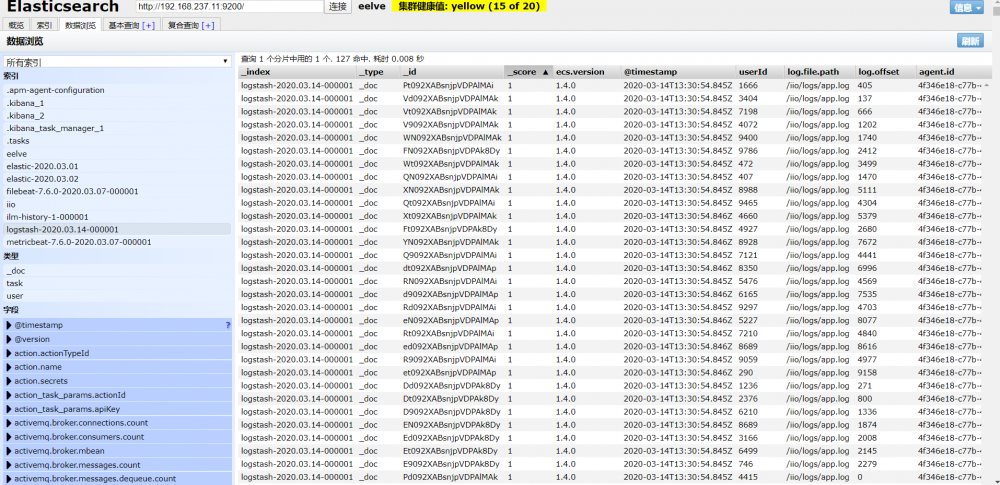Expand activemq.broker.connections.count field
Screen dimensions: 1000x485
click(9, 423)
